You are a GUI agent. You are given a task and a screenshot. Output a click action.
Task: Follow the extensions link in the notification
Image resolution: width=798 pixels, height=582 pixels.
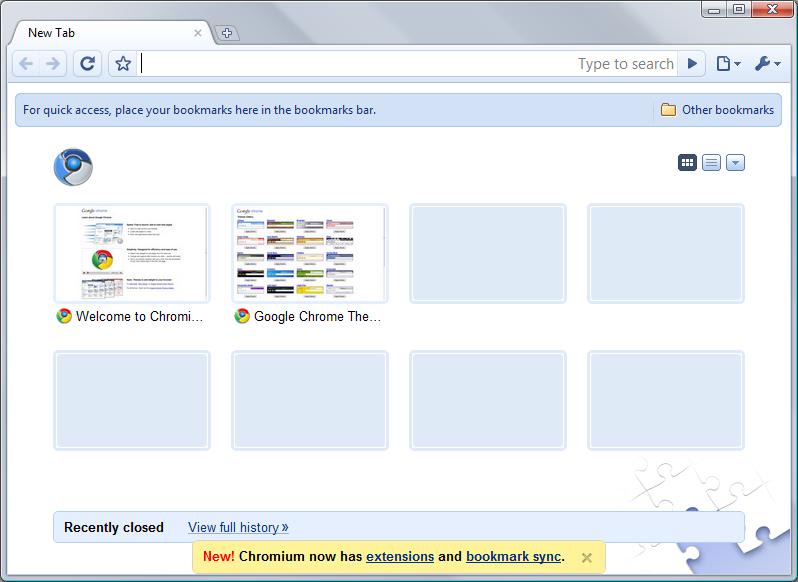[400, 557]
